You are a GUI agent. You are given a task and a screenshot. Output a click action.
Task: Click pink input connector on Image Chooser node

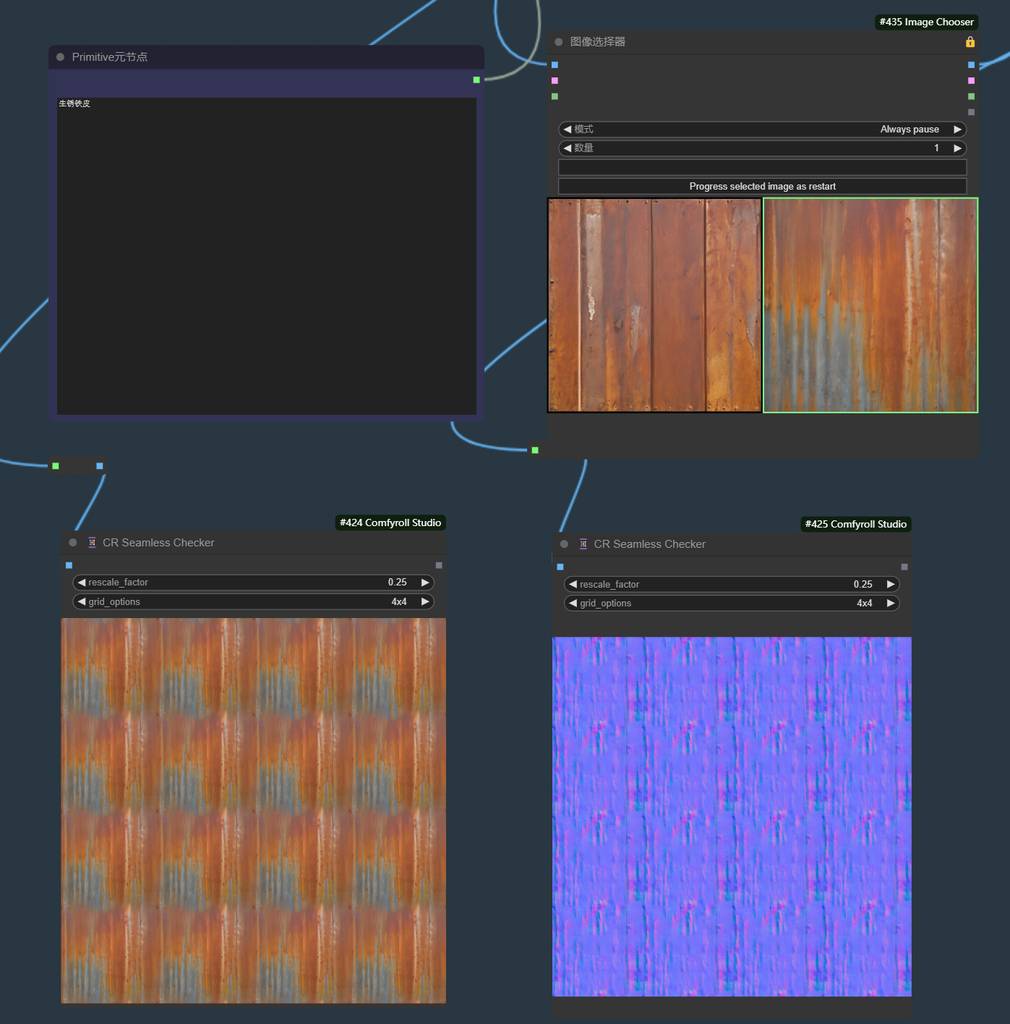[x=554, y=81]
